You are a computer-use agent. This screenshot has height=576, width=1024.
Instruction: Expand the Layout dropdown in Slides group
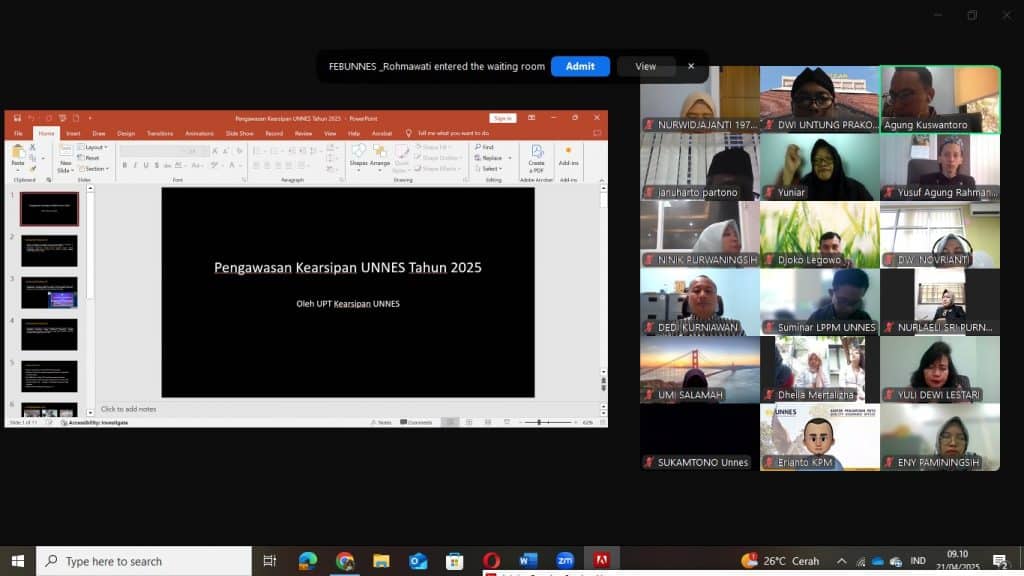tap(94, 147)
